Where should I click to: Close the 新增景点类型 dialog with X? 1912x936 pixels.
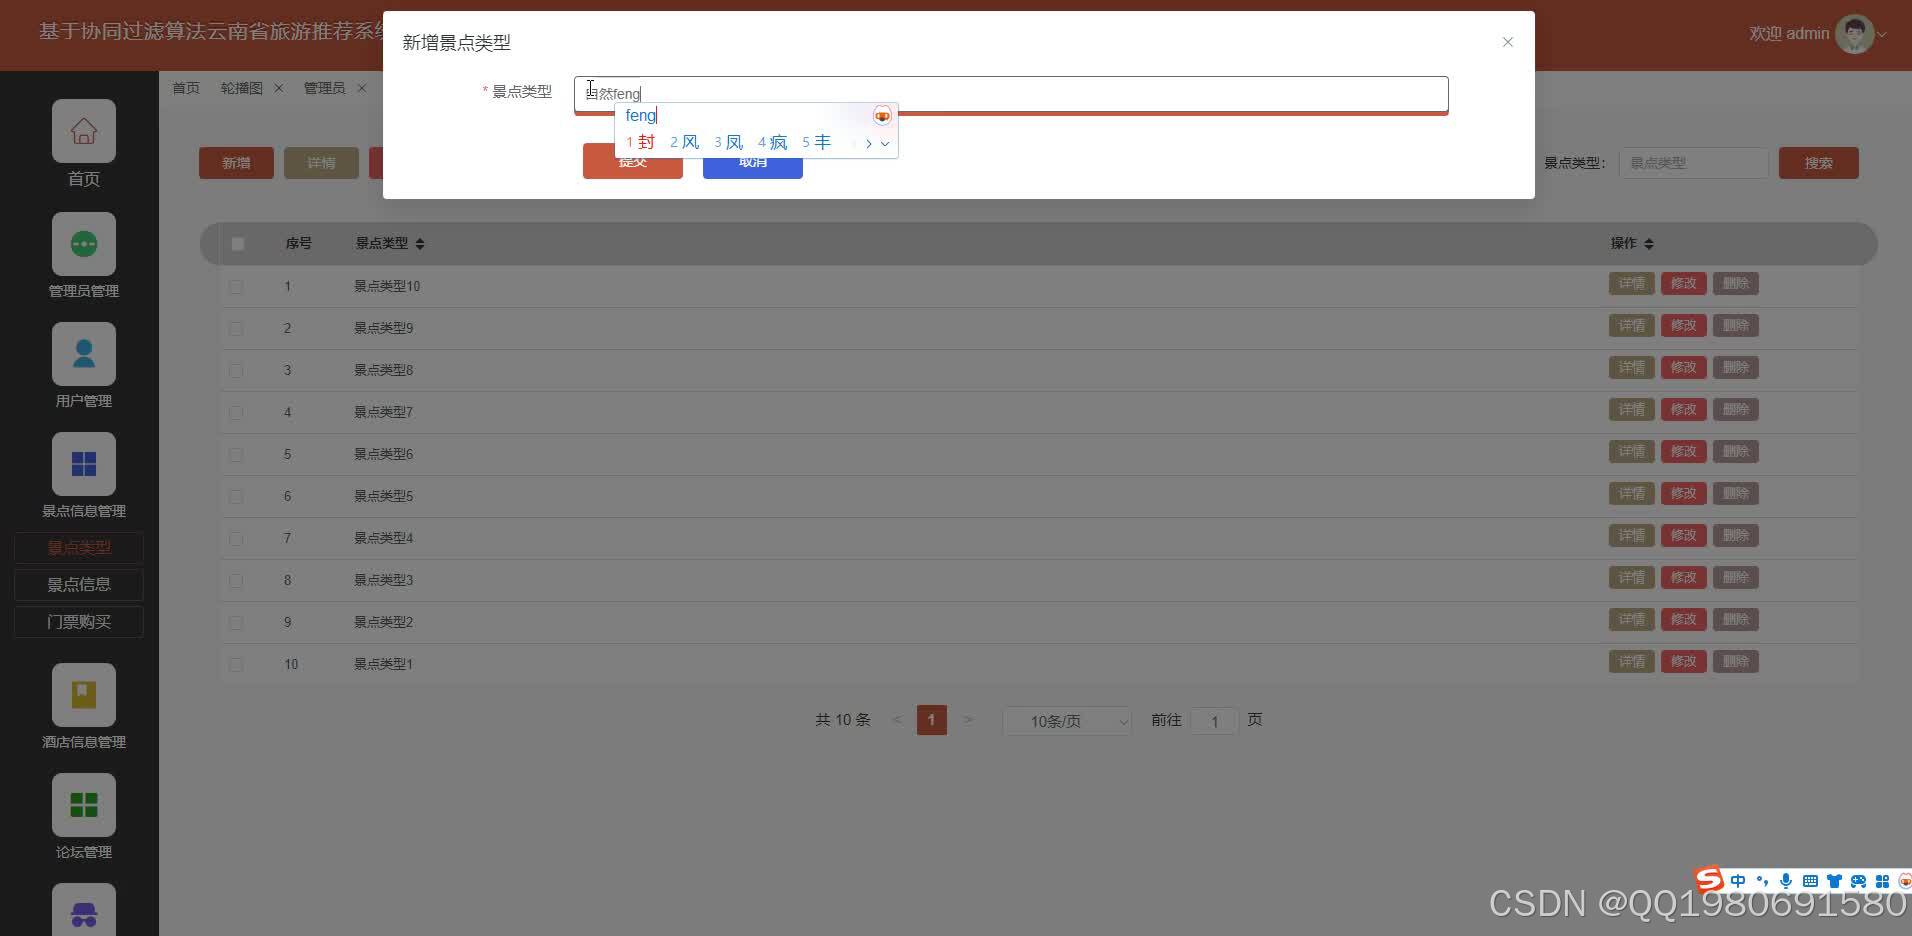(1508, 42)
